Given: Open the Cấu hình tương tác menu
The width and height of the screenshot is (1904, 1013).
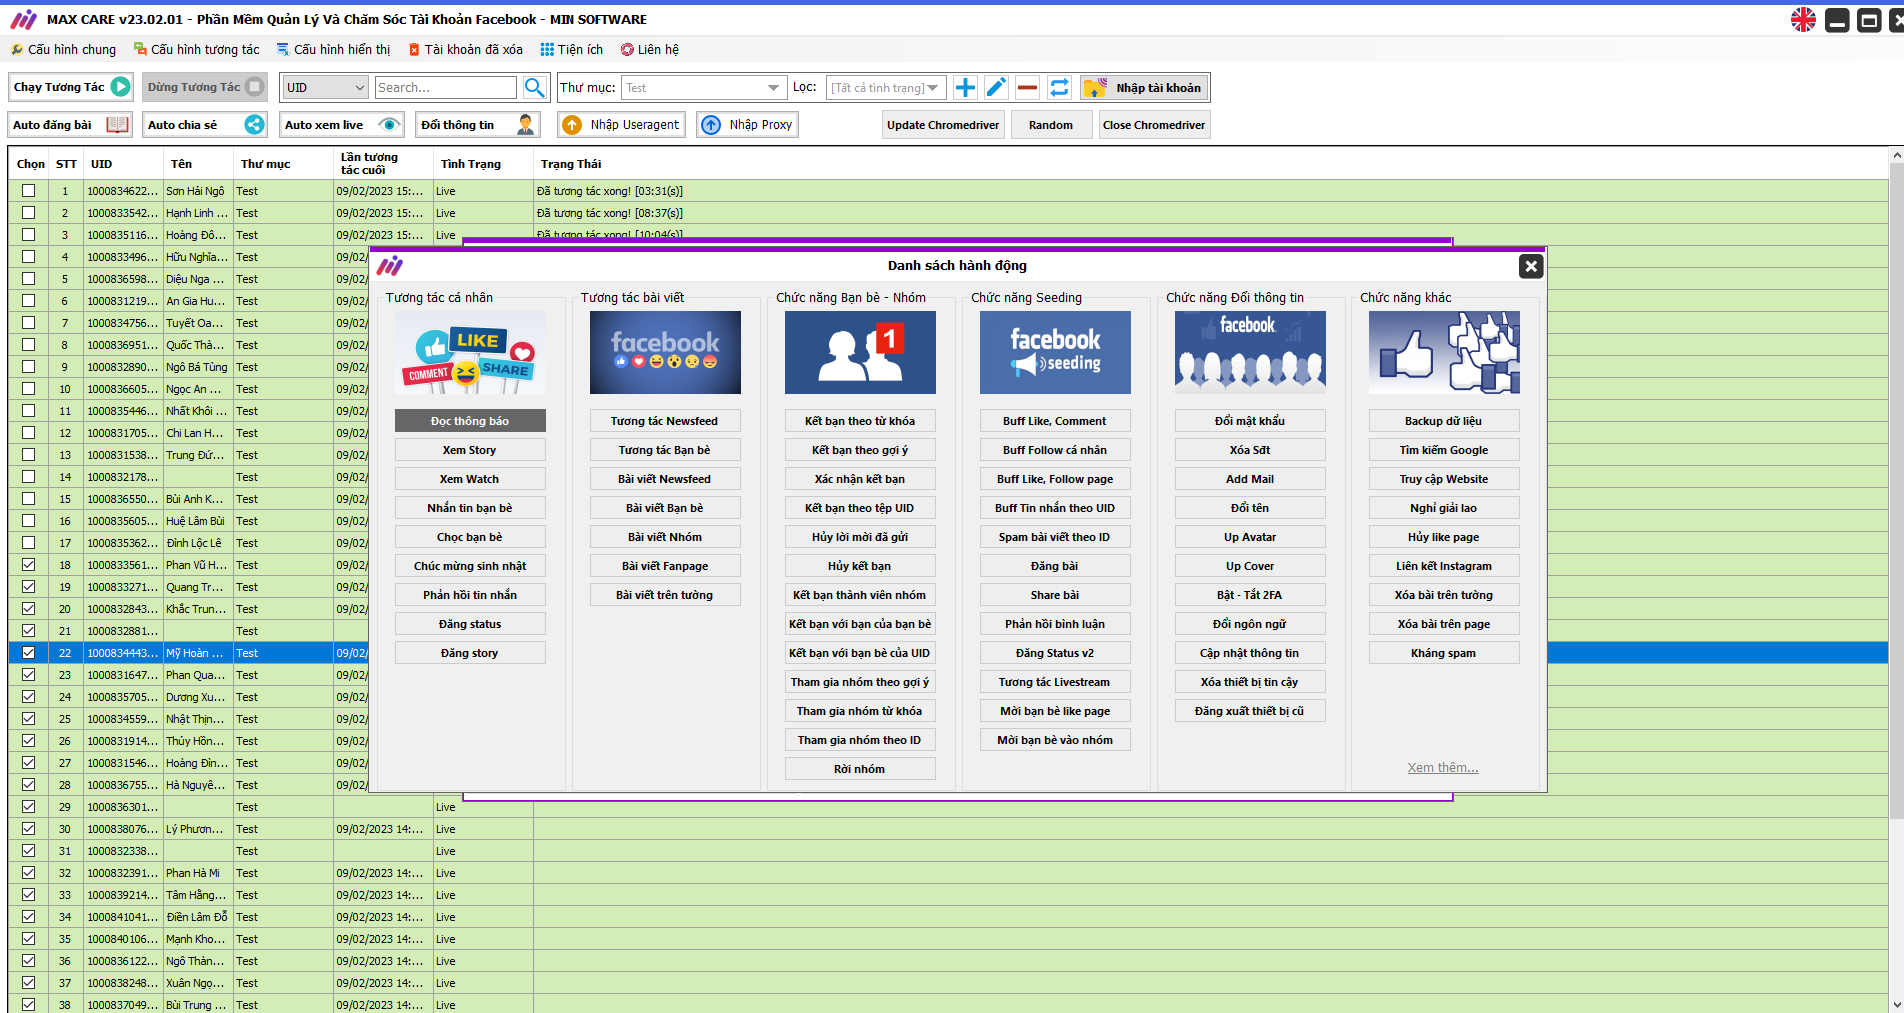Looking at the screenshot, I should (x=196, y=49).
